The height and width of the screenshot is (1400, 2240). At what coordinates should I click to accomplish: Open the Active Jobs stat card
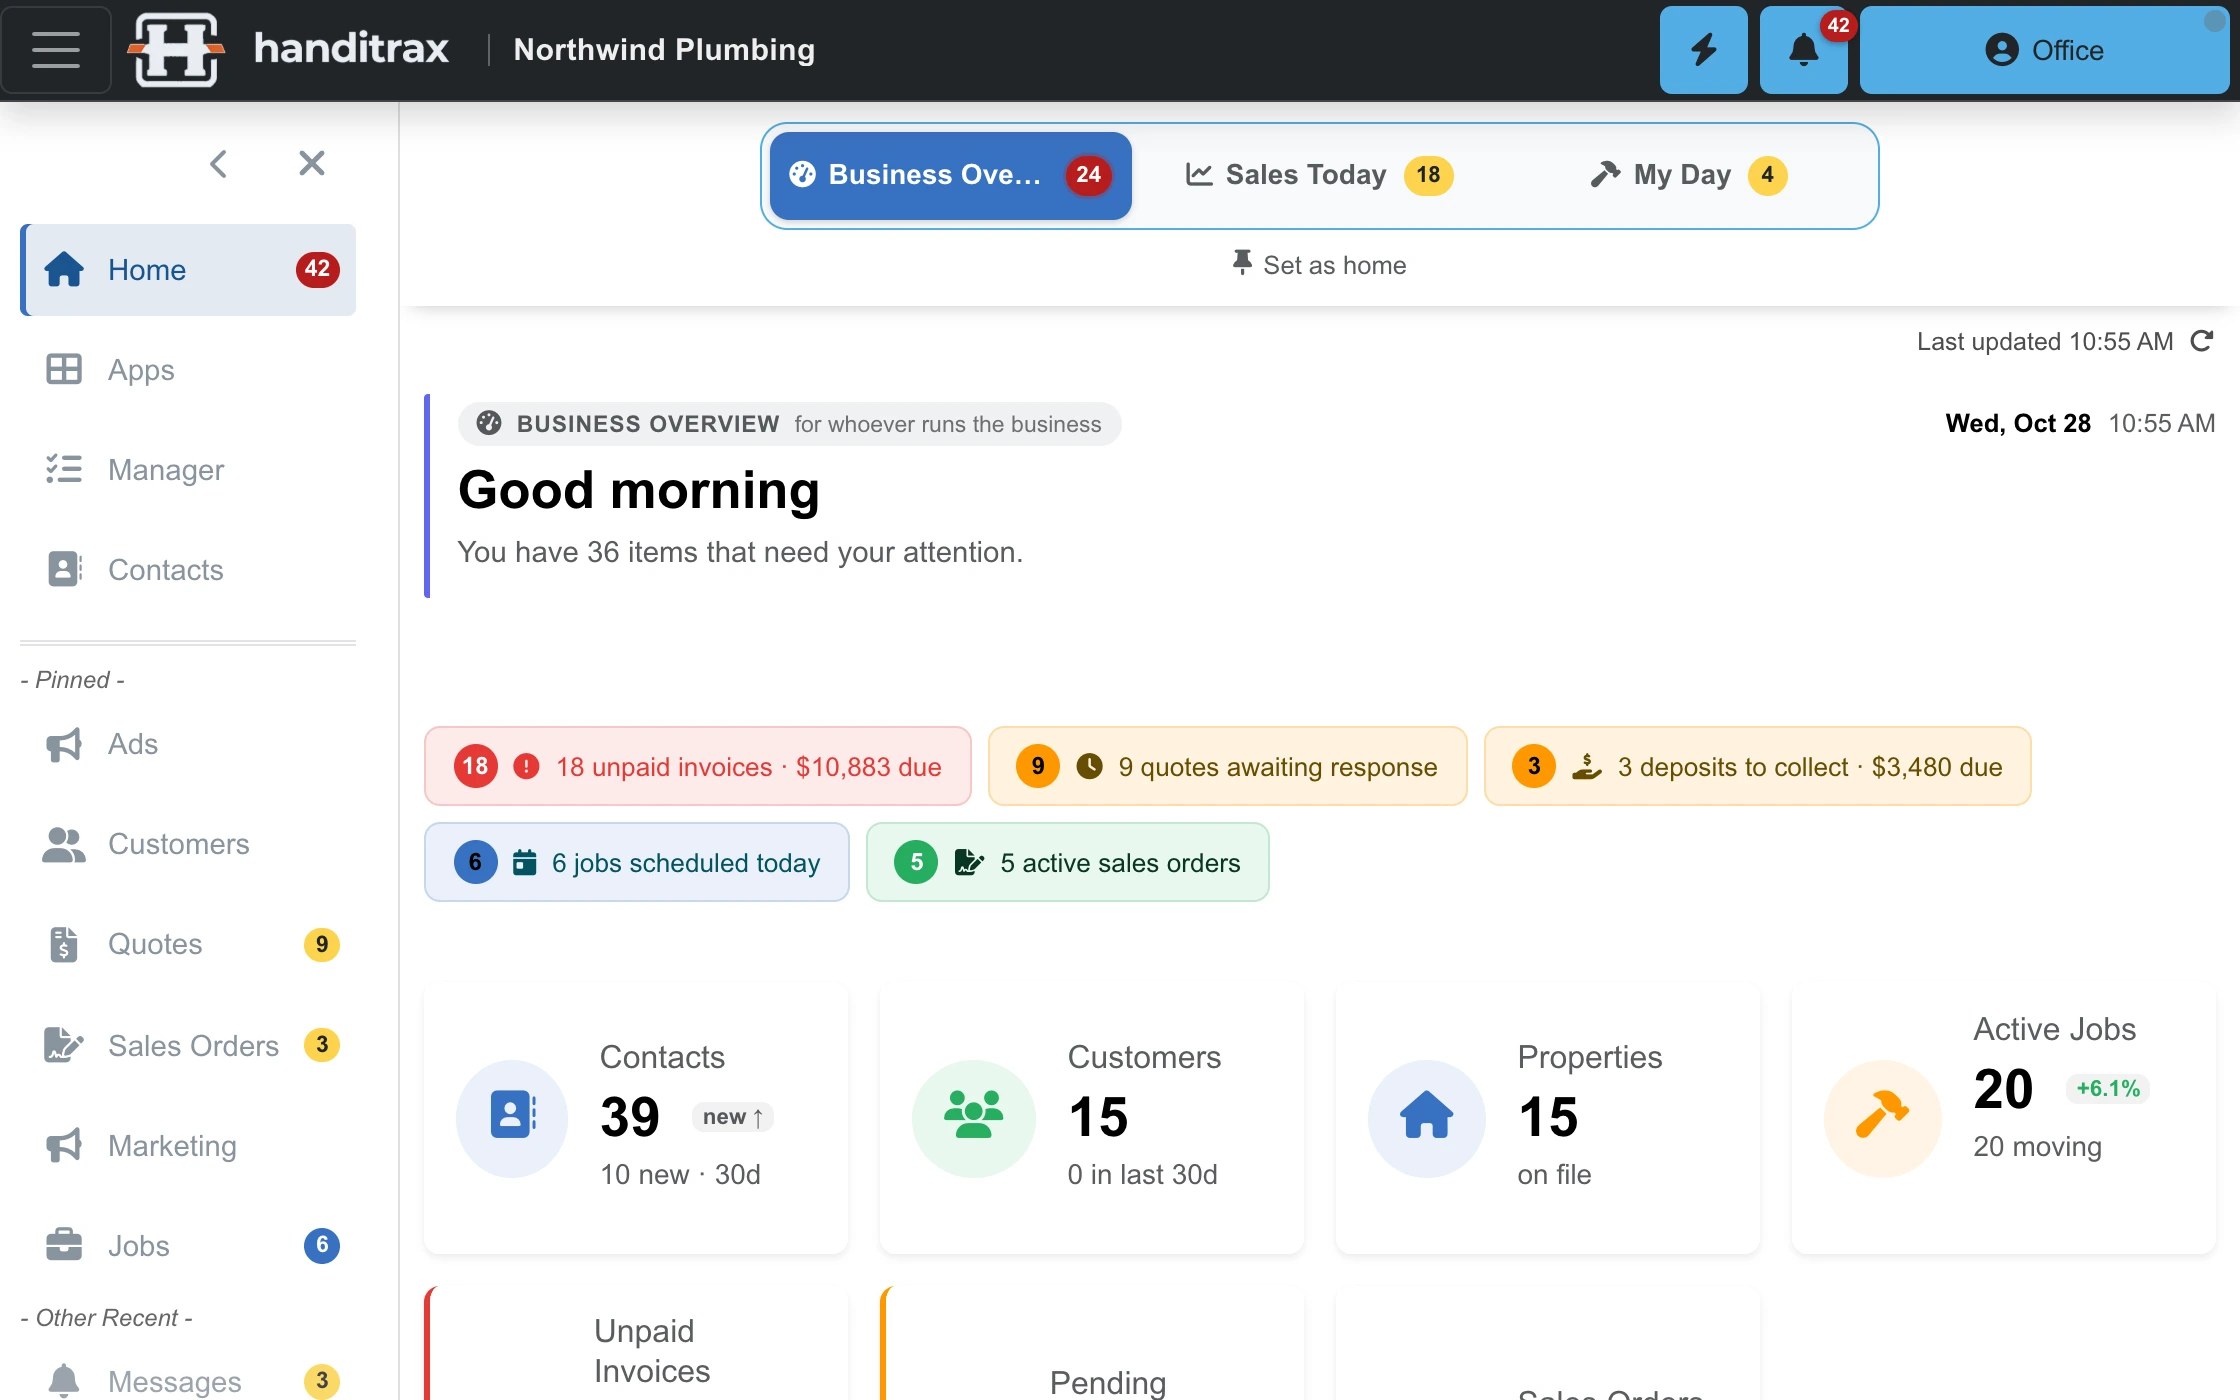coord(2004,1117)
